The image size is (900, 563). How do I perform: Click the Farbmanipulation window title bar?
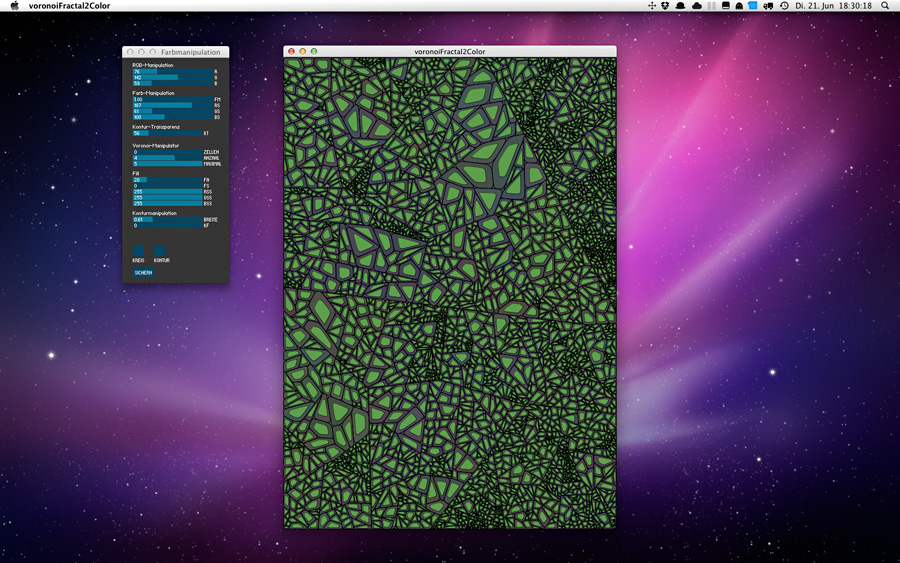190,52
